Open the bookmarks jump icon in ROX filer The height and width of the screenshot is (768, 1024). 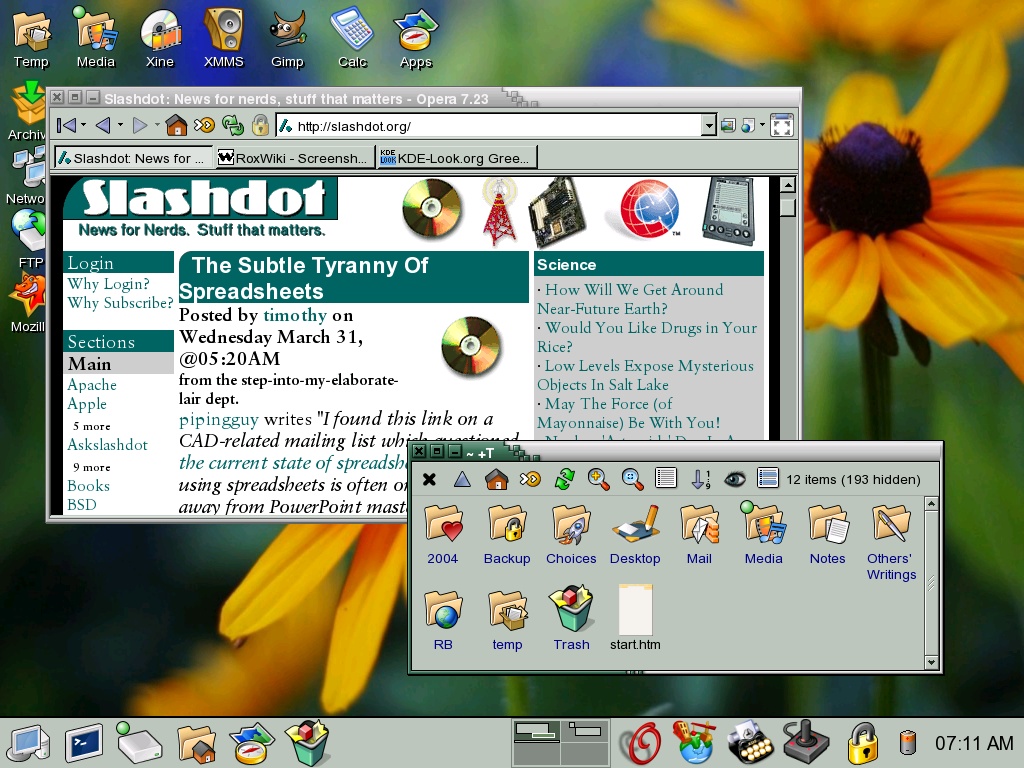530,480
